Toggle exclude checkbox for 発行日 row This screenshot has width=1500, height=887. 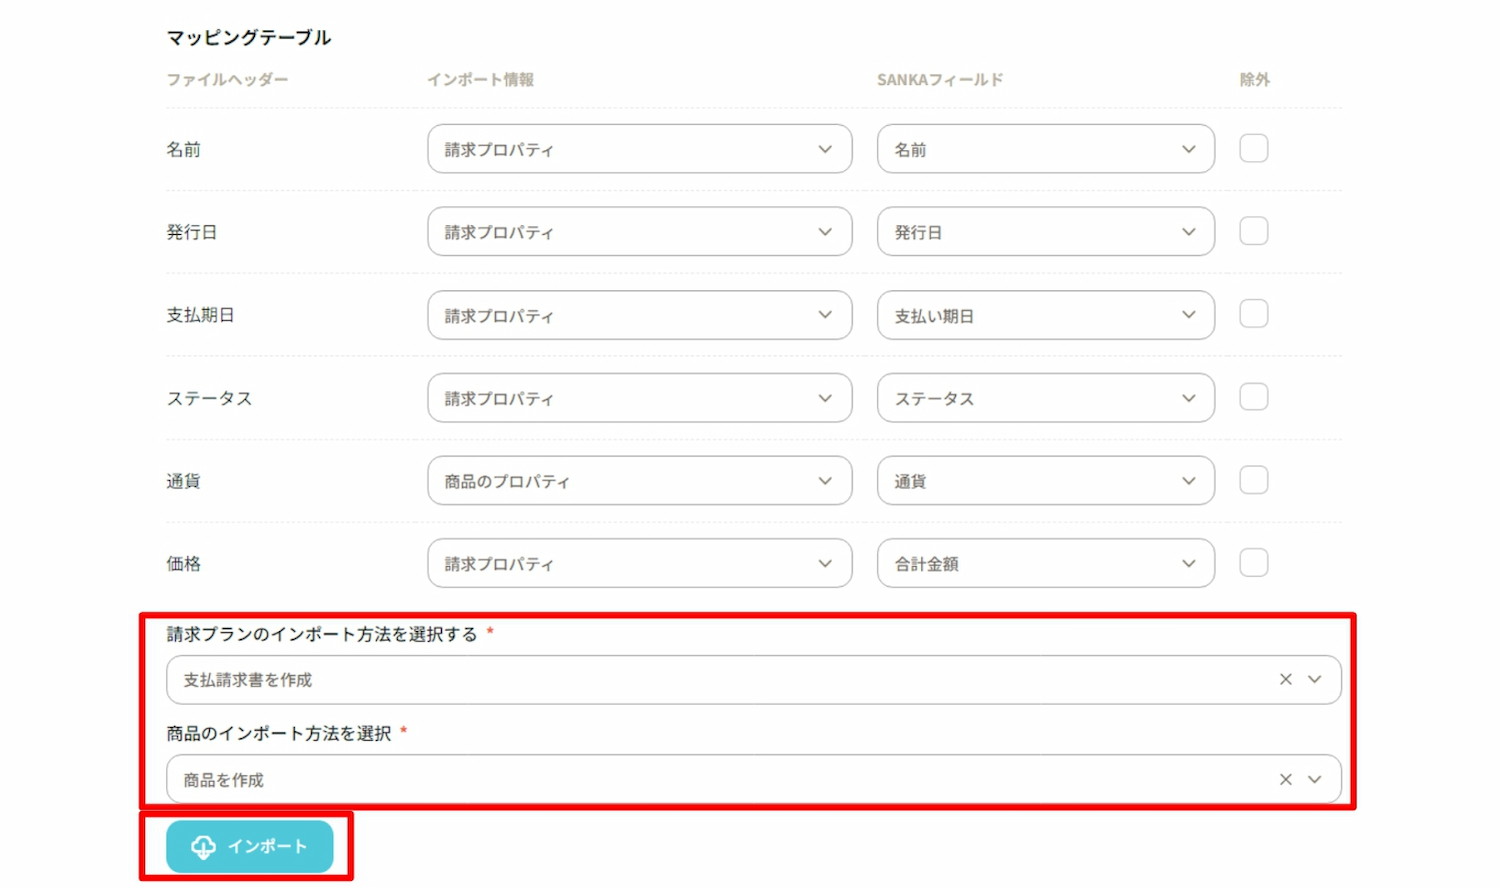(x=1253, y=232)
